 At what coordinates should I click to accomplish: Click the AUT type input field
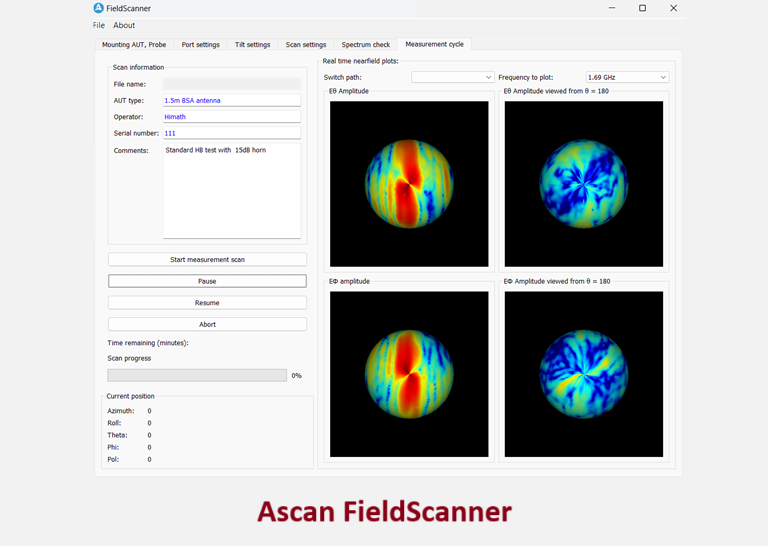click(231, 101)
